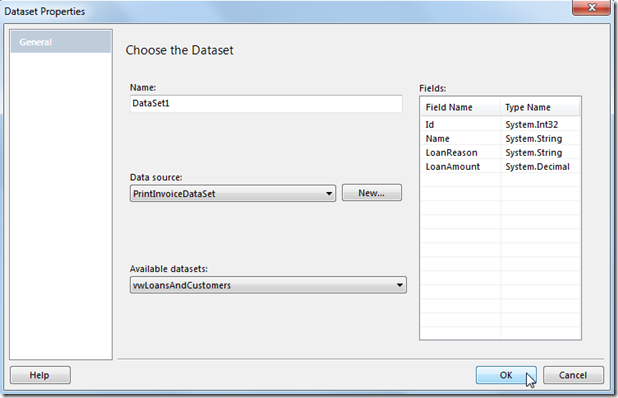Click the Name field containing DataSet1
Viewport: 618px width, 398px height.
[x=266, y=103]
